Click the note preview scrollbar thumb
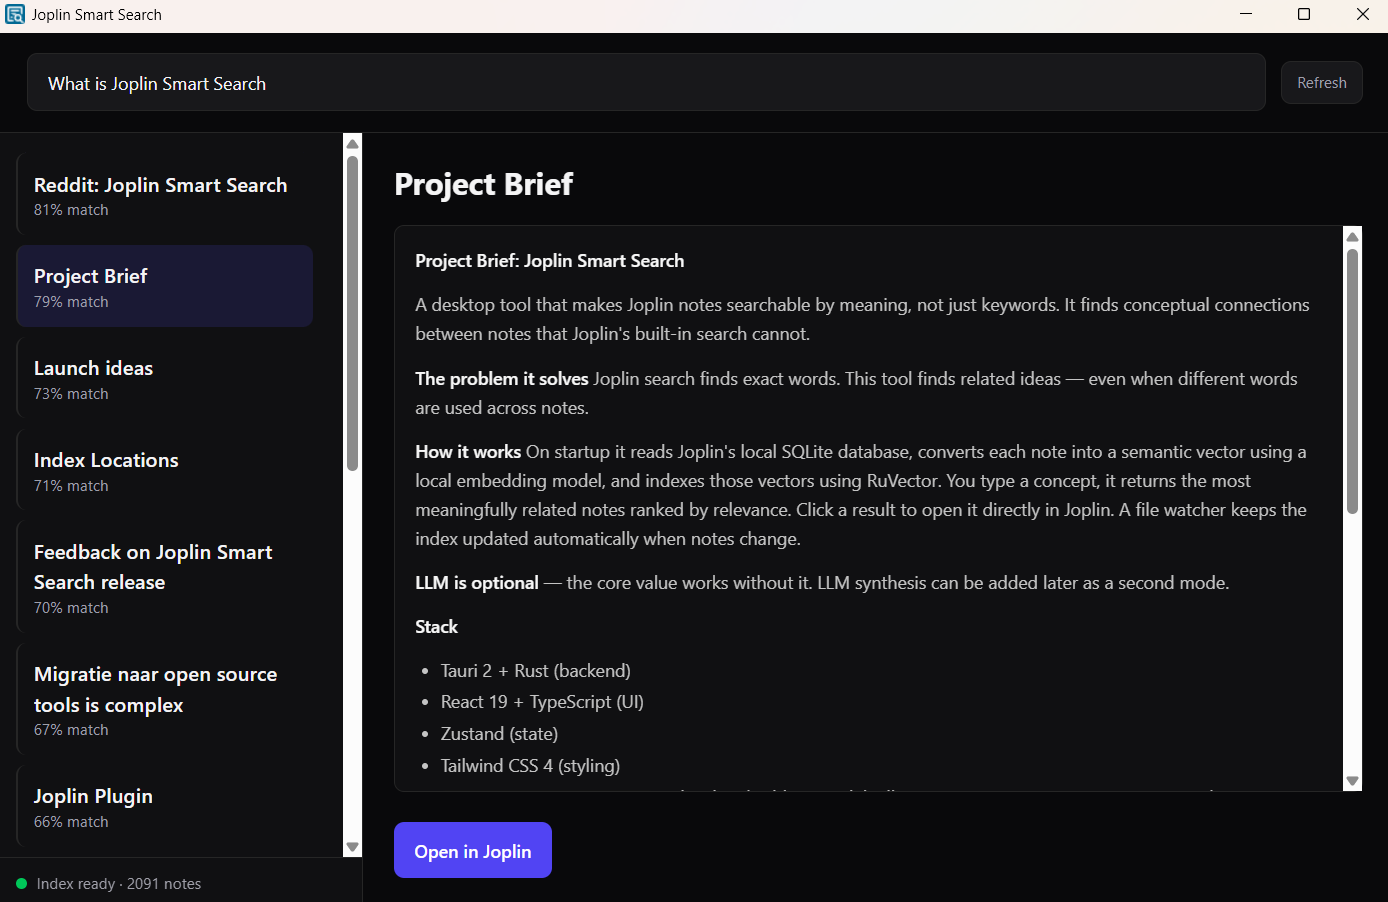 tap(1352, 380)
